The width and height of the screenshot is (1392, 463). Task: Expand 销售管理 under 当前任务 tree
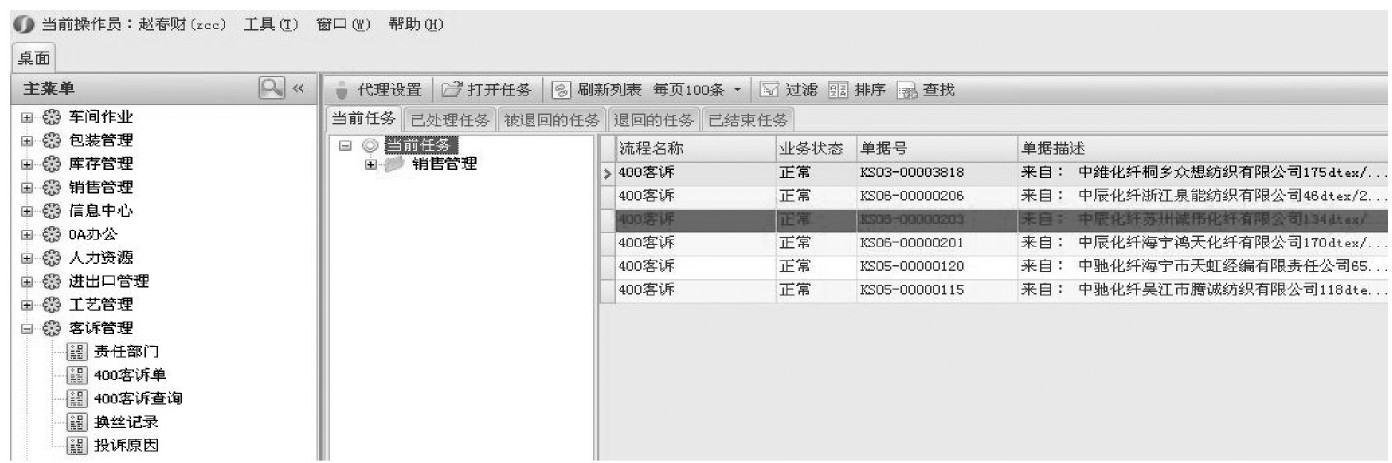[x=371, y=164]
